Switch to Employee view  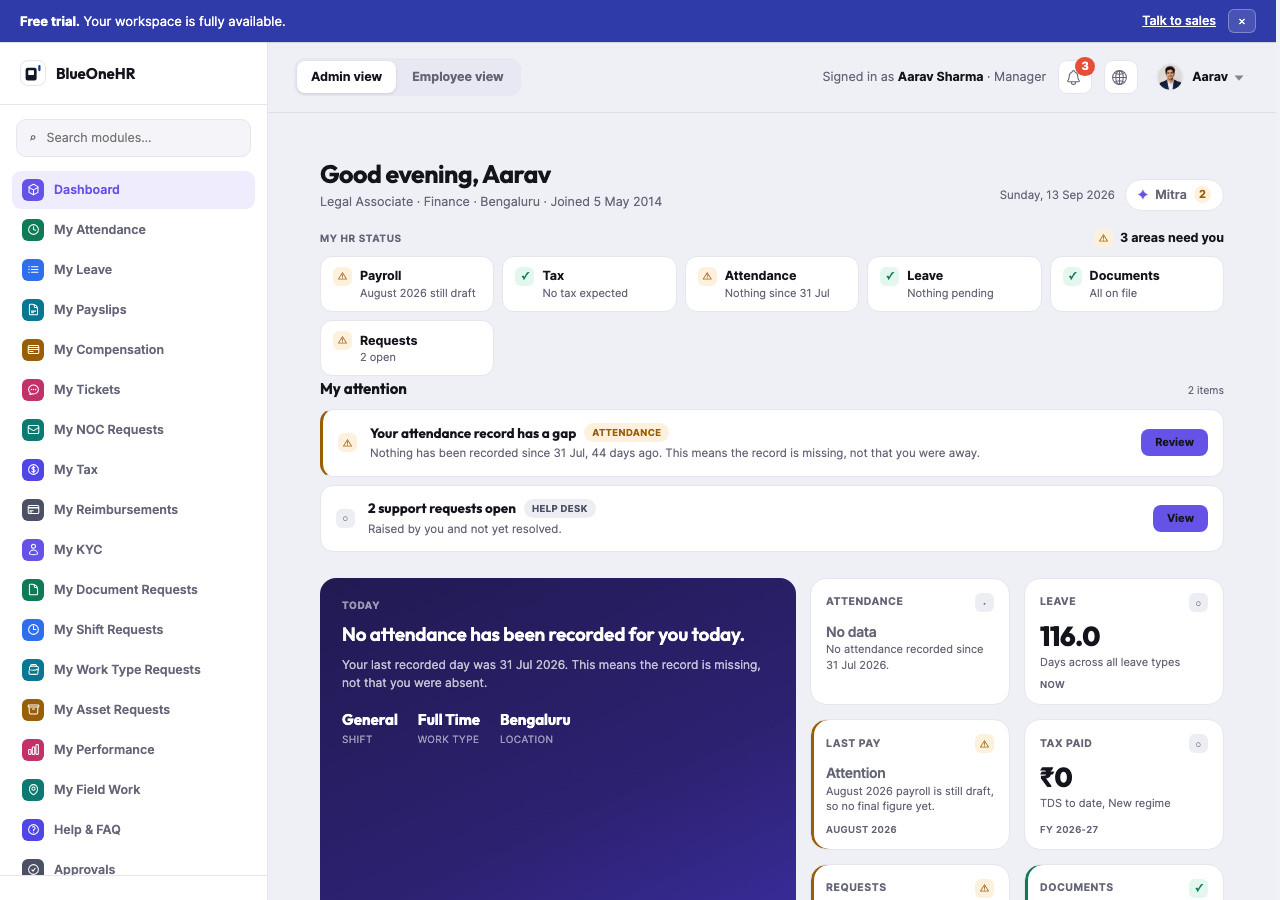coord(458,77)
